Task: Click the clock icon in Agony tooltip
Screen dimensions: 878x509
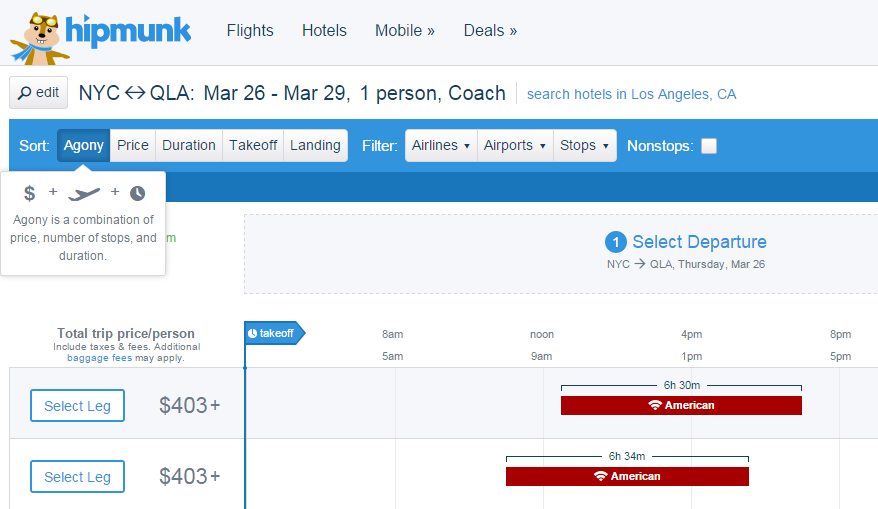Action: pyautogui.click(x=138, y=193)
